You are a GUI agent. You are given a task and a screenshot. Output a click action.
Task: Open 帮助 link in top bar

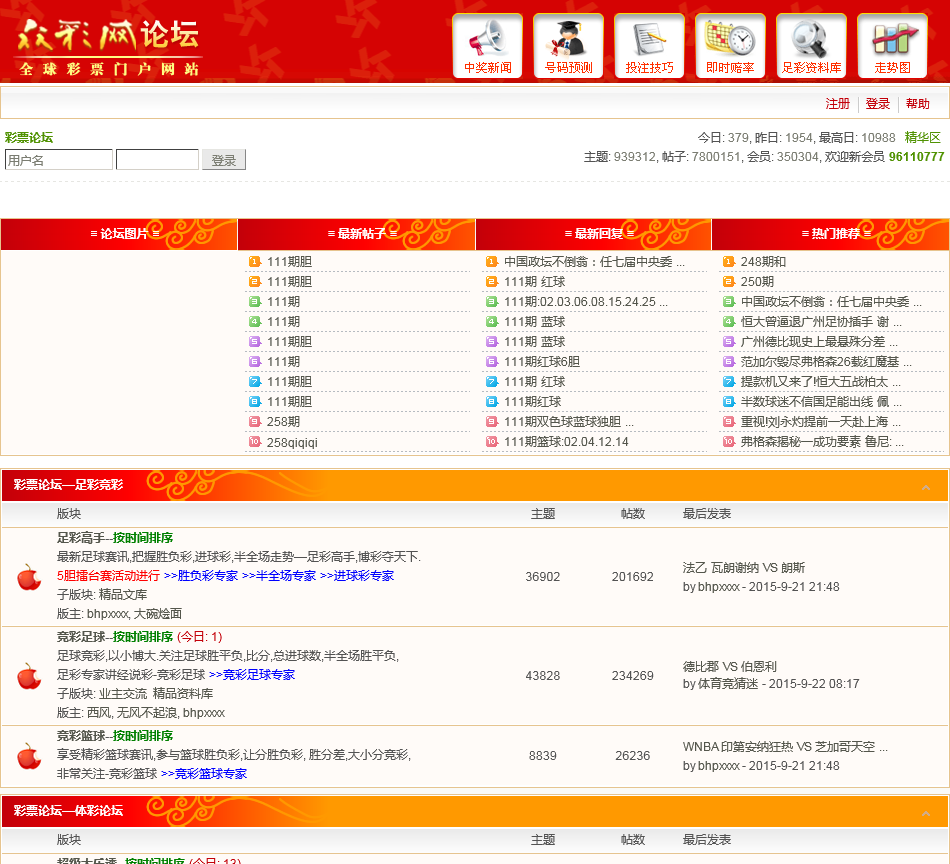pos(917,104)
